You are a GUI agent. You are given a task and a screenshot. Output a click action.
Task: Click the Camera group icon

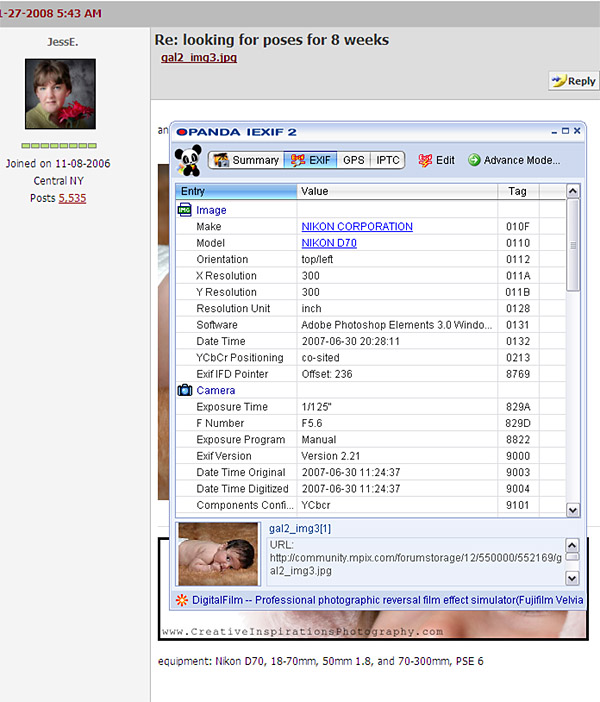point(184,390)
